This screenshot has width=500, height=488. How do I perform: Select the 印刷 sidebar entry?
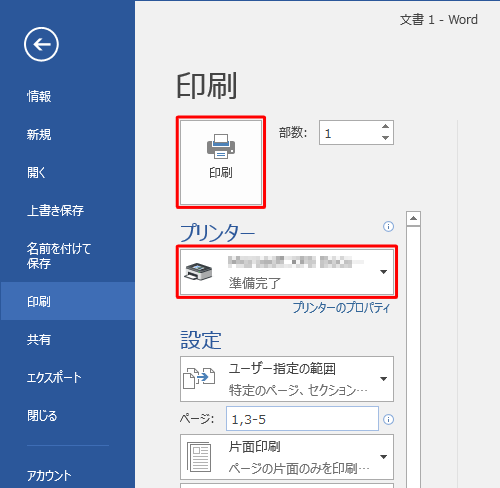tap(67, 301)
